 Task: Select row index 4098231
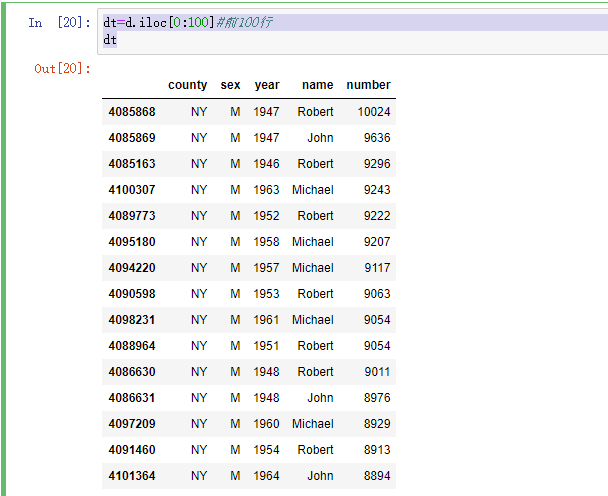tap(132, 320)
